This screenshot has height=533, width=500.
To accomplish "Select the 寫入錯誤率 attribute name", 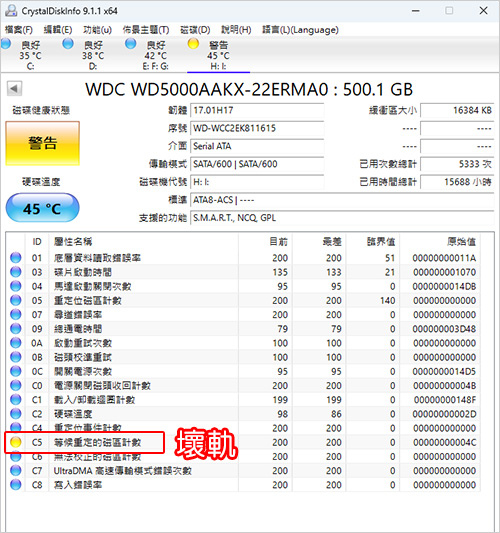I will (78, 485).
